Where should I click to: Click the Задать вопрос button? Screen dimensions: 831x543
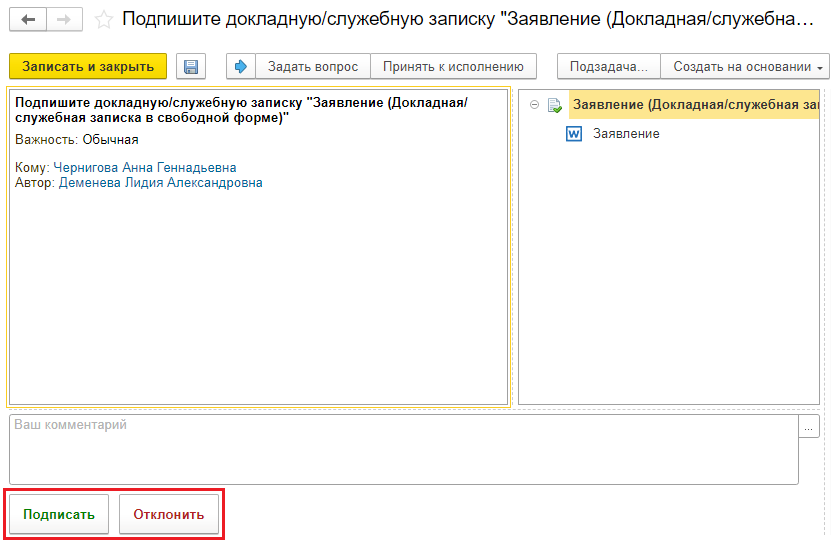(312, 67)
